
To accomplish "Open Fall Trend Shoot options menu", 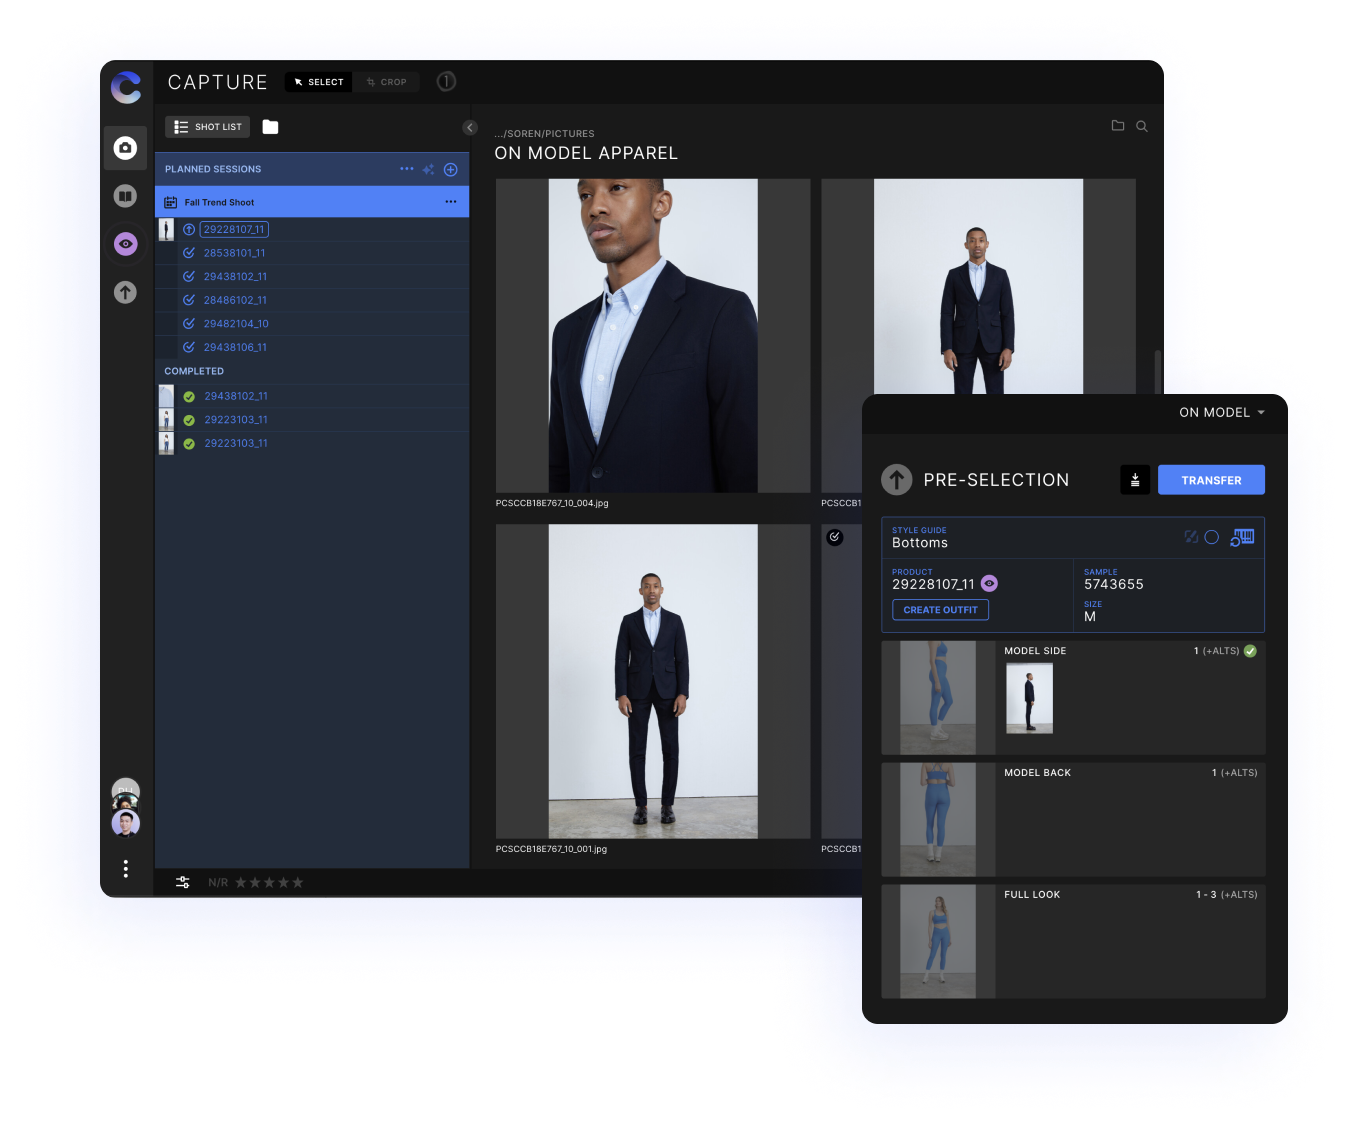I will [x=451, y=202].
